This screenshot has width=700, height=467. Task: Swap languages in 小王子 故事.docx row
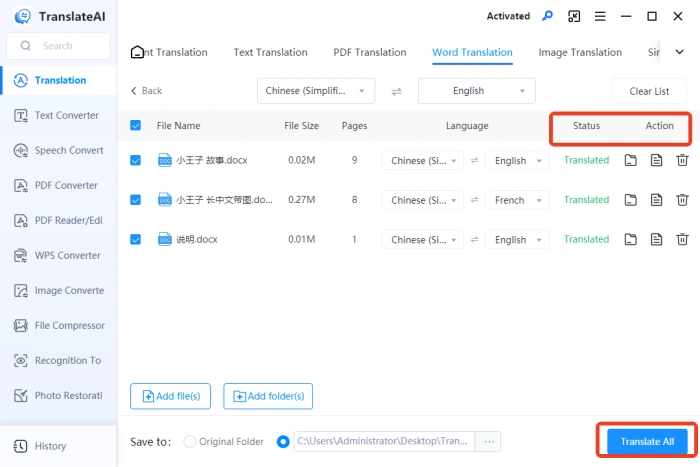474,160
